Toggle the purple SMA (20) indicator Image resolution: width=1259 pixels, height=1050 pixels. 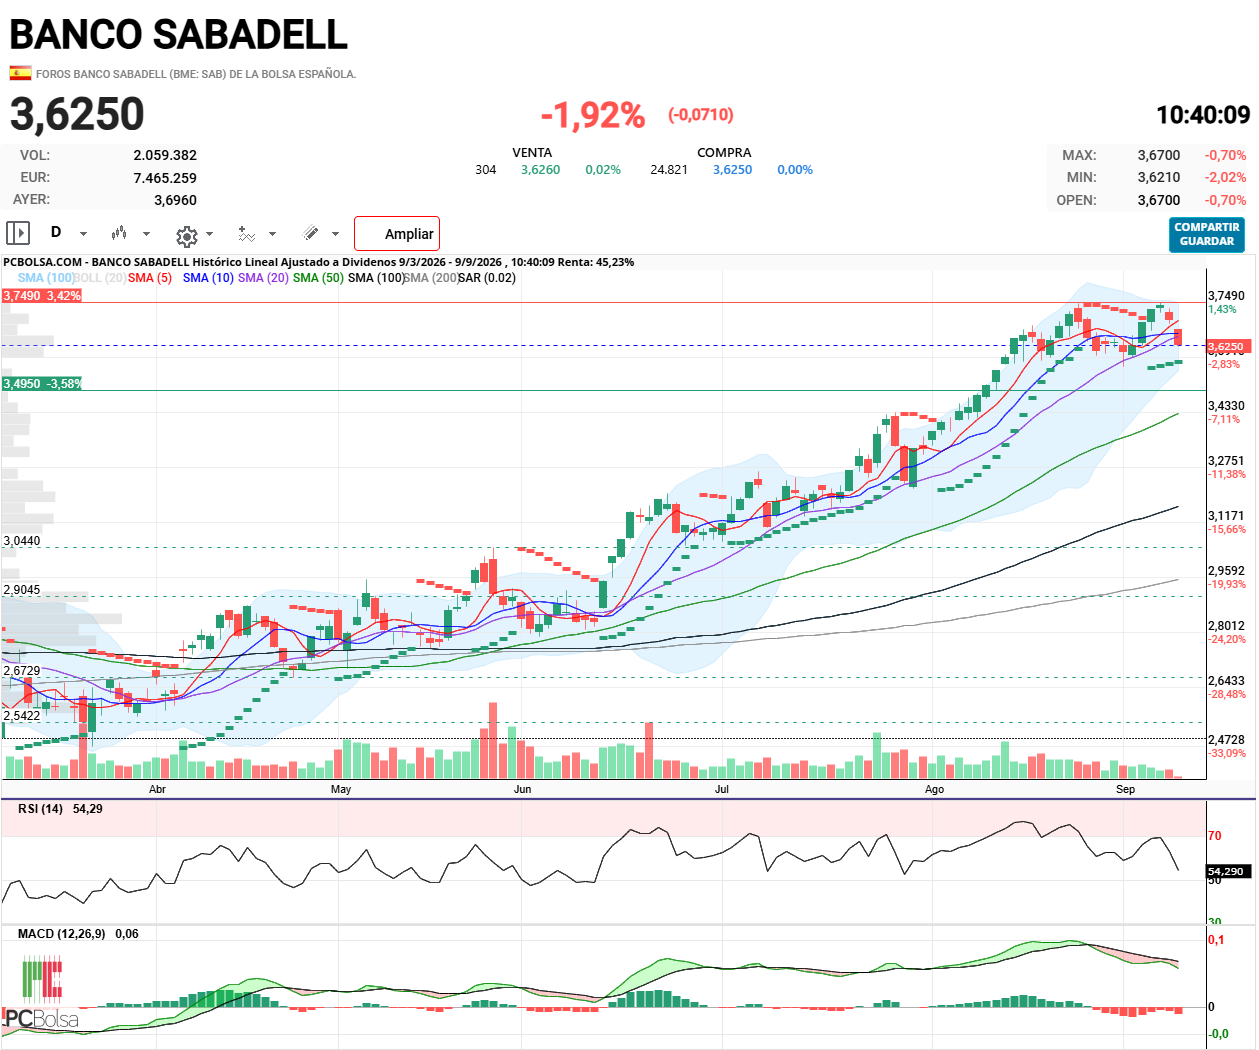click(264, 278)
